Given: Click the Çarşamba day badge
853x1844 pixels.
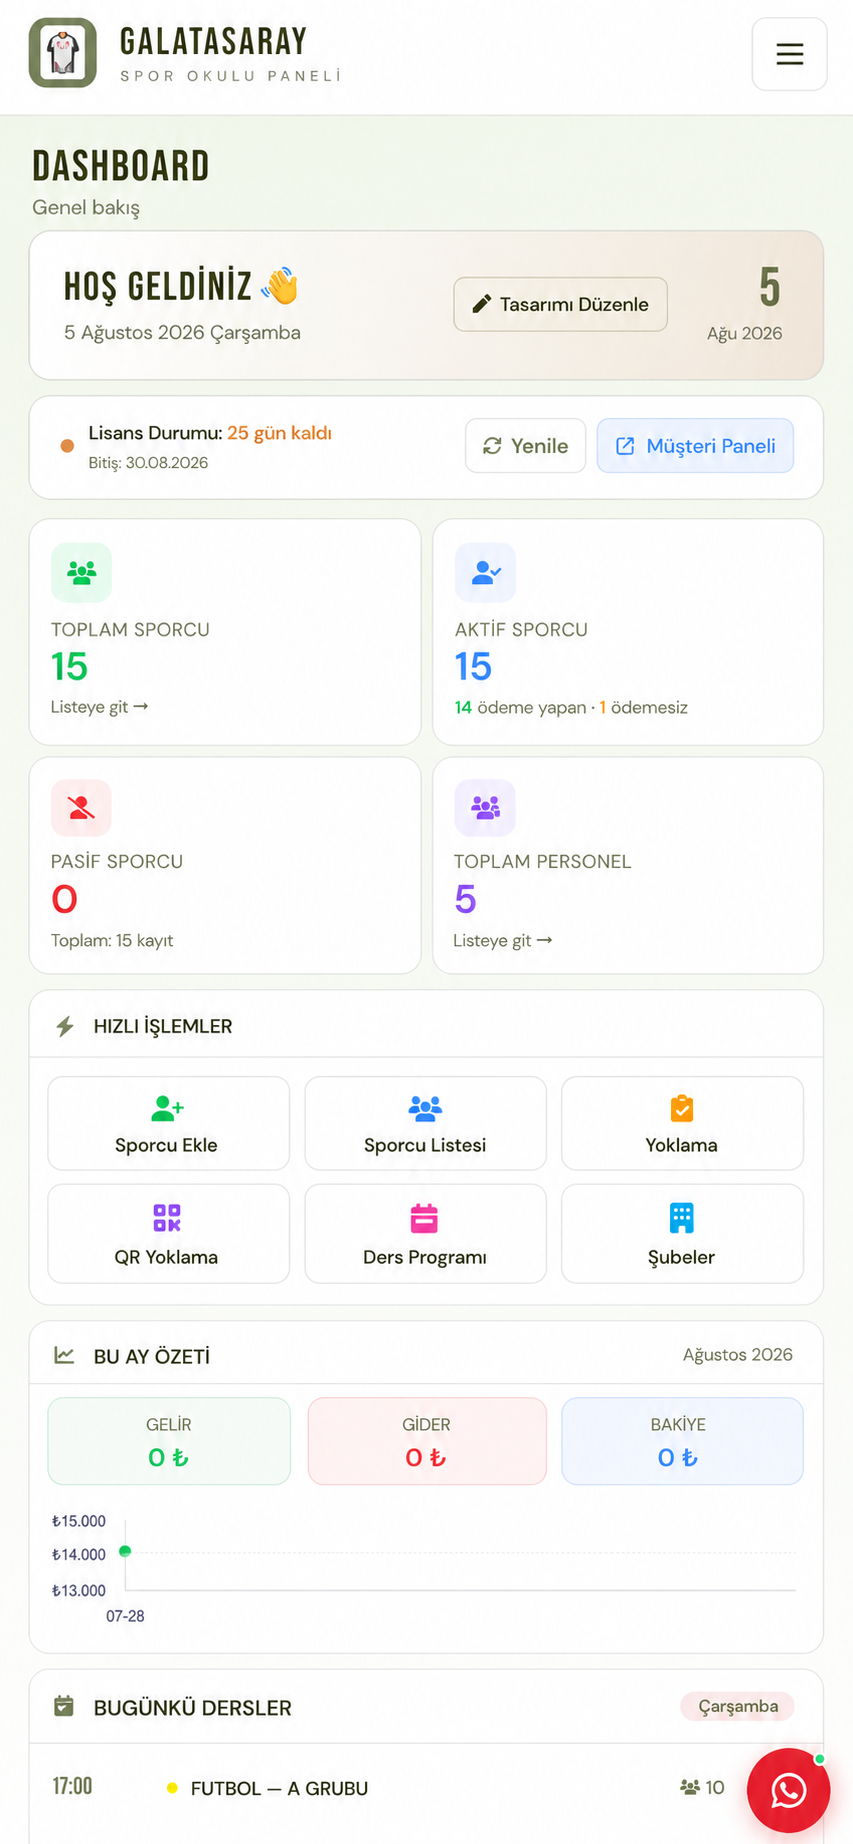Looking at the screenshot, I should (738, 1706).
